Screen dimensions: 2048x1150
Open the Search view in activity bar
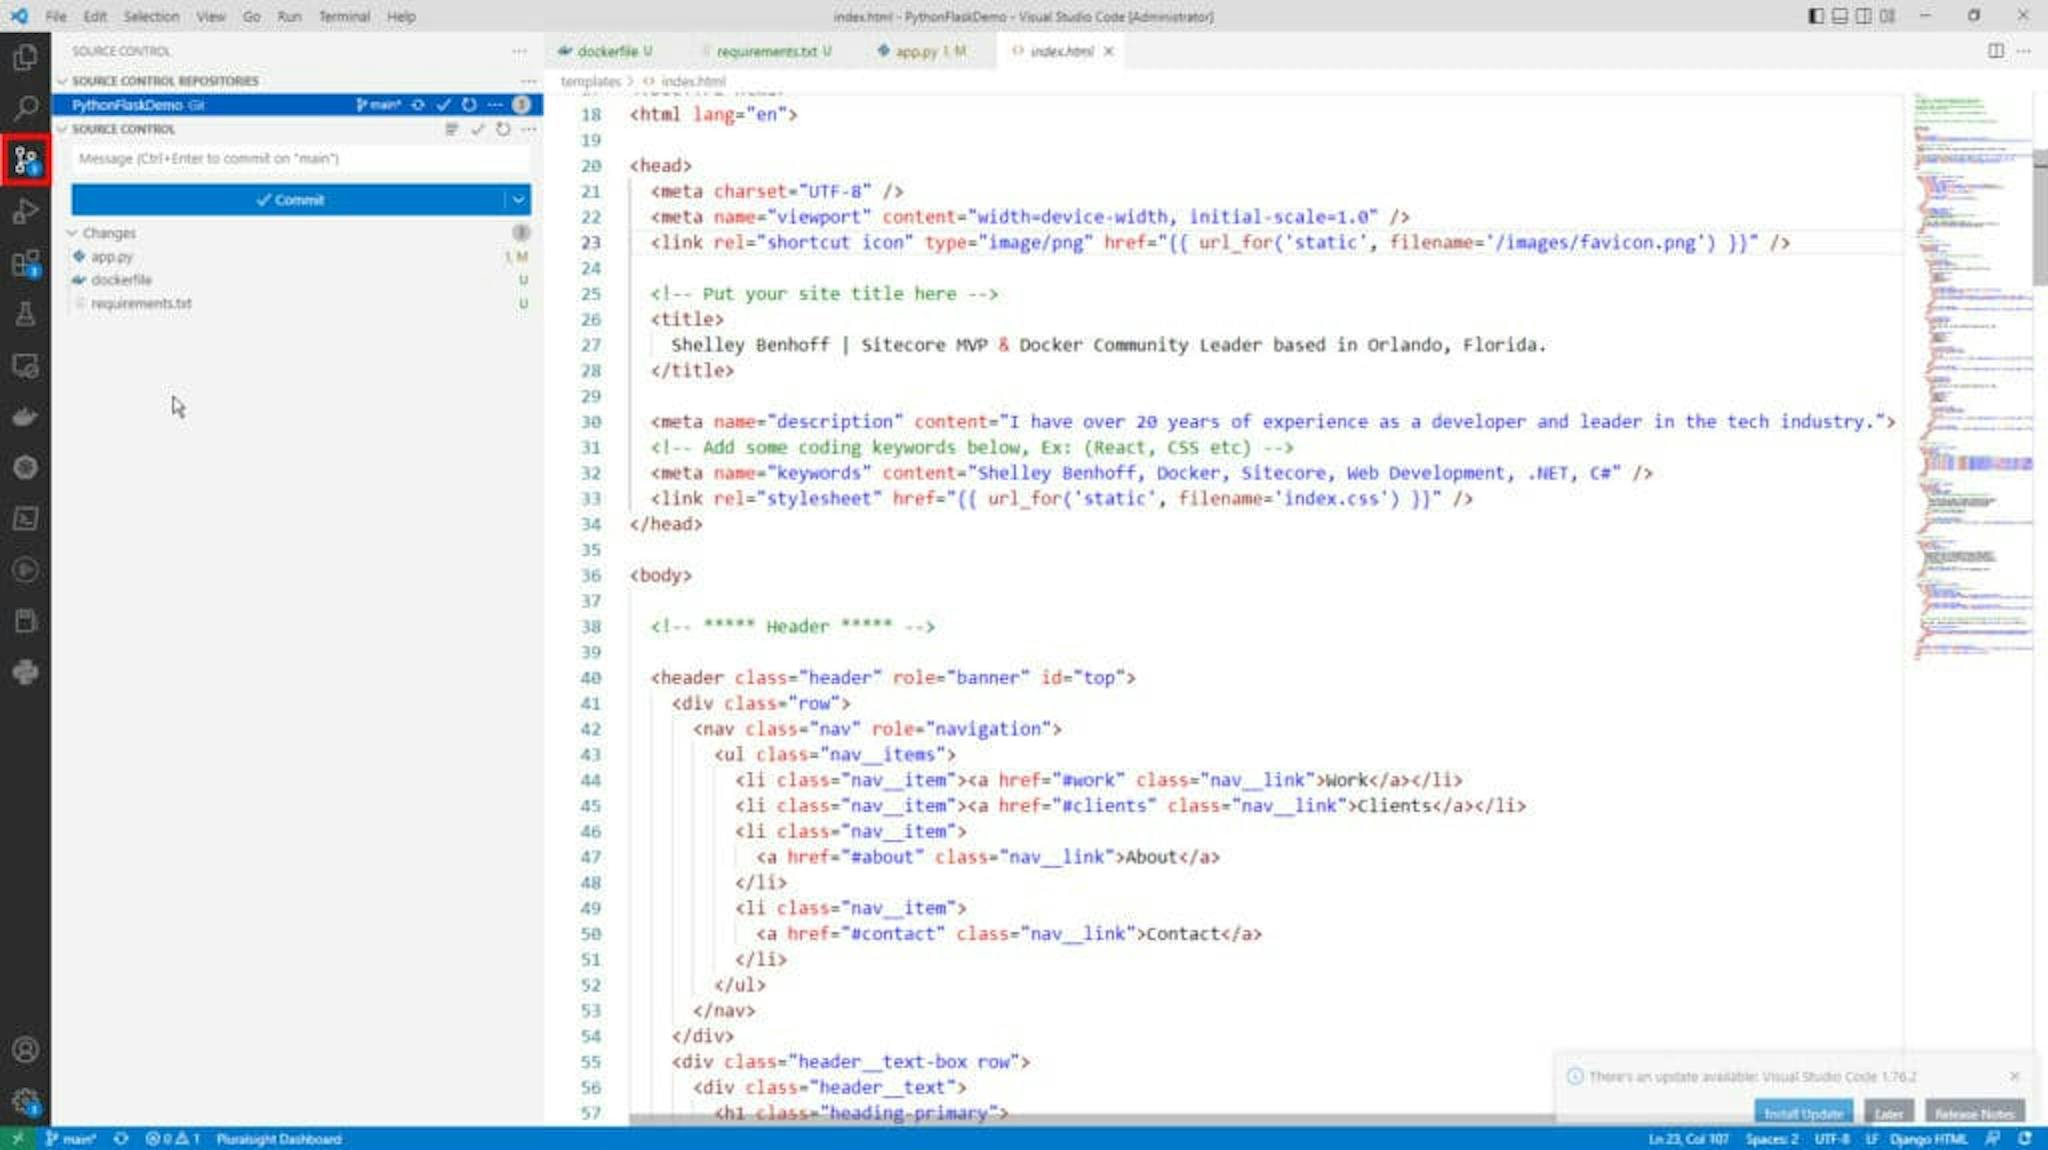[25, 108]
